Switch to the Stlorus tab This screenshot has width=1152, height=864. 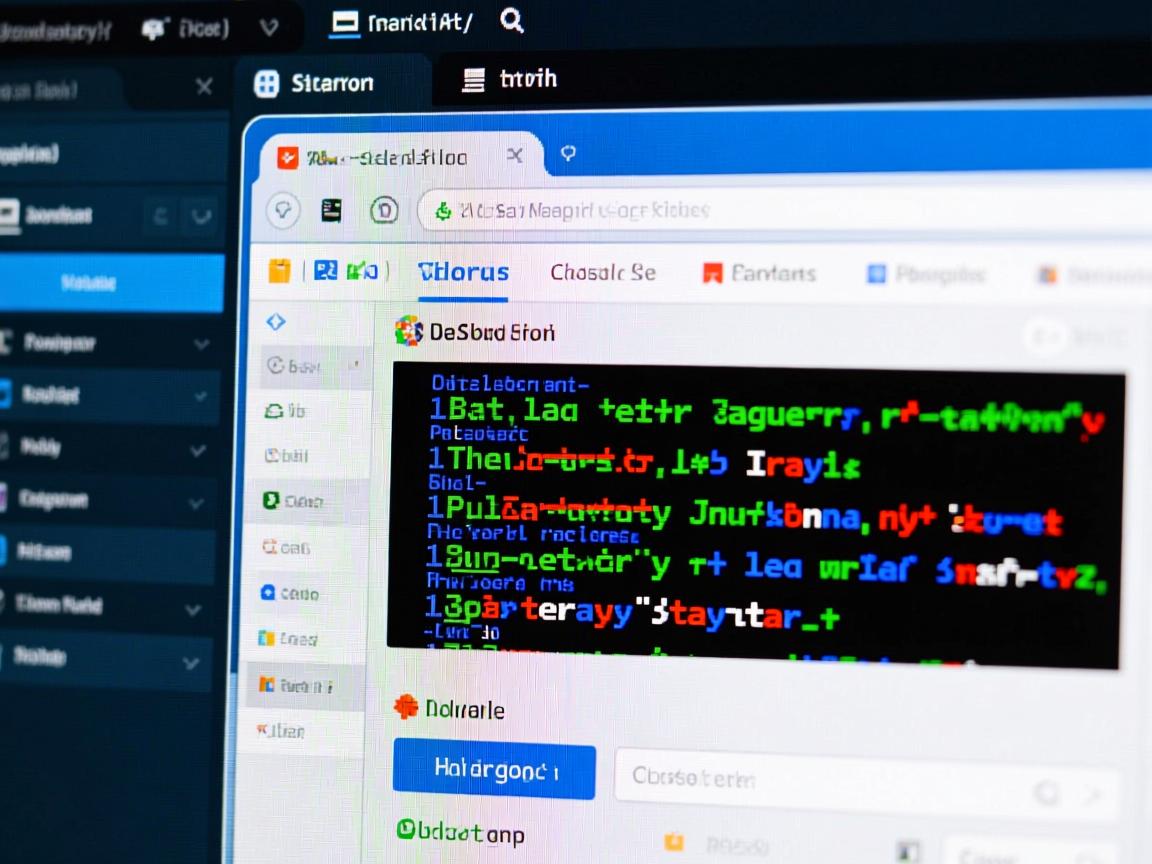tap(463, 272)
